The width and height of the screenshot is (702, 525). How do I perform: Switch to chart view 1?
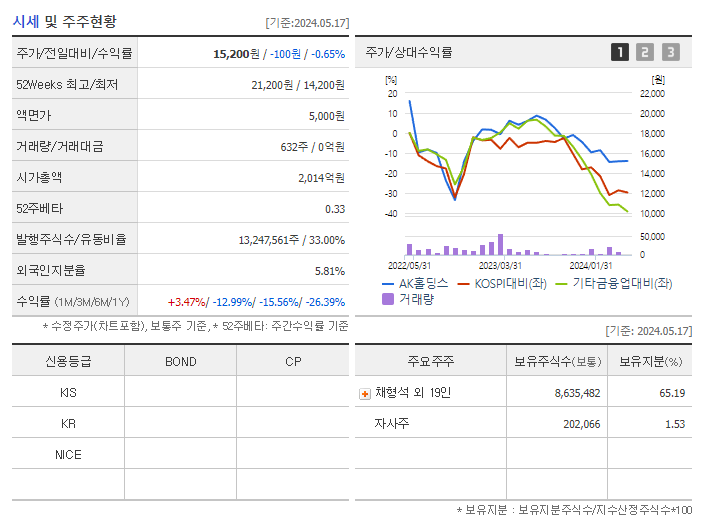[620, 52]
